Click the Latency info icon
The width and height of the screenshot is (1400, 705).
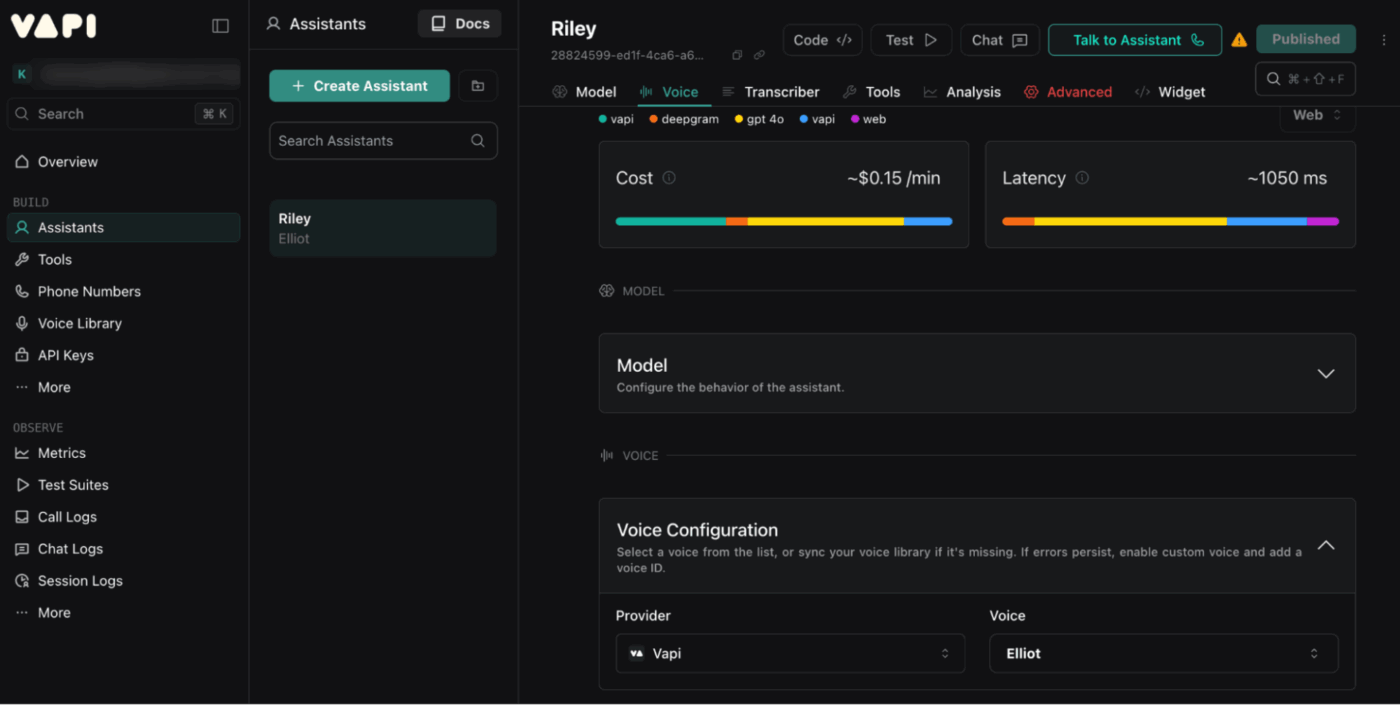(x=1082, y=178)
